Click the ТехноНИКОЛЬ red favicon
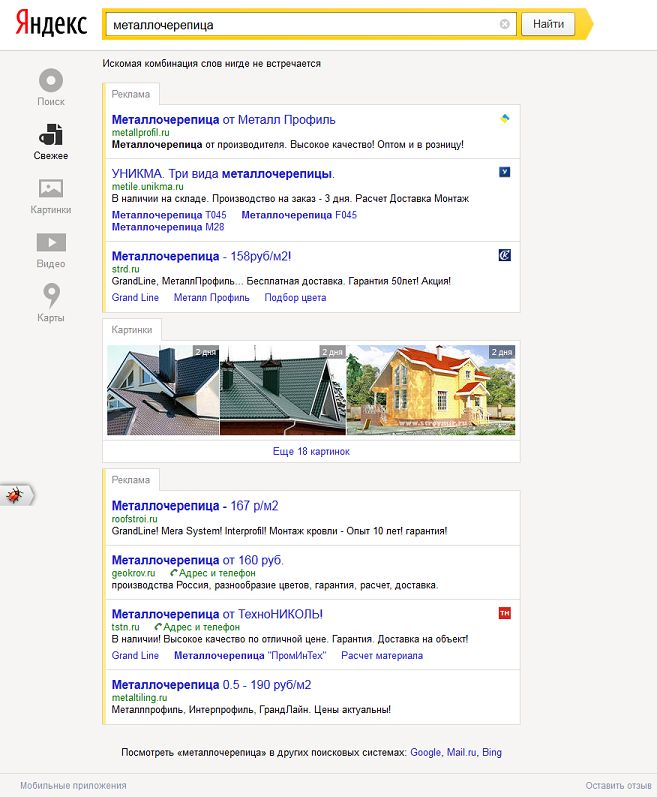This screenshot has width=657, height=797. 505,613
